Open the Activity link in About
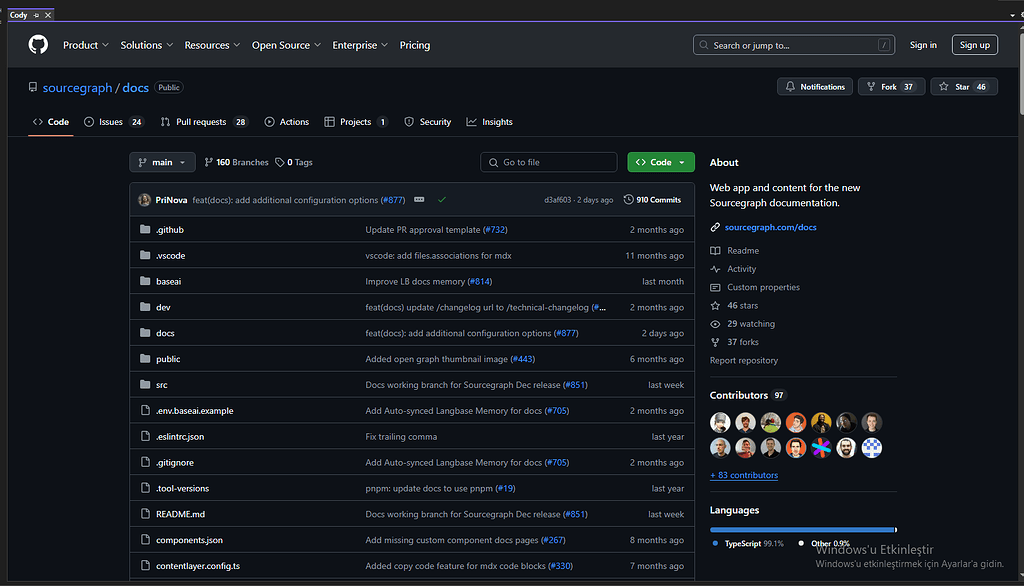Image resolution: width=1024 pixels, height=586 pixels. [x=741, y=269]
